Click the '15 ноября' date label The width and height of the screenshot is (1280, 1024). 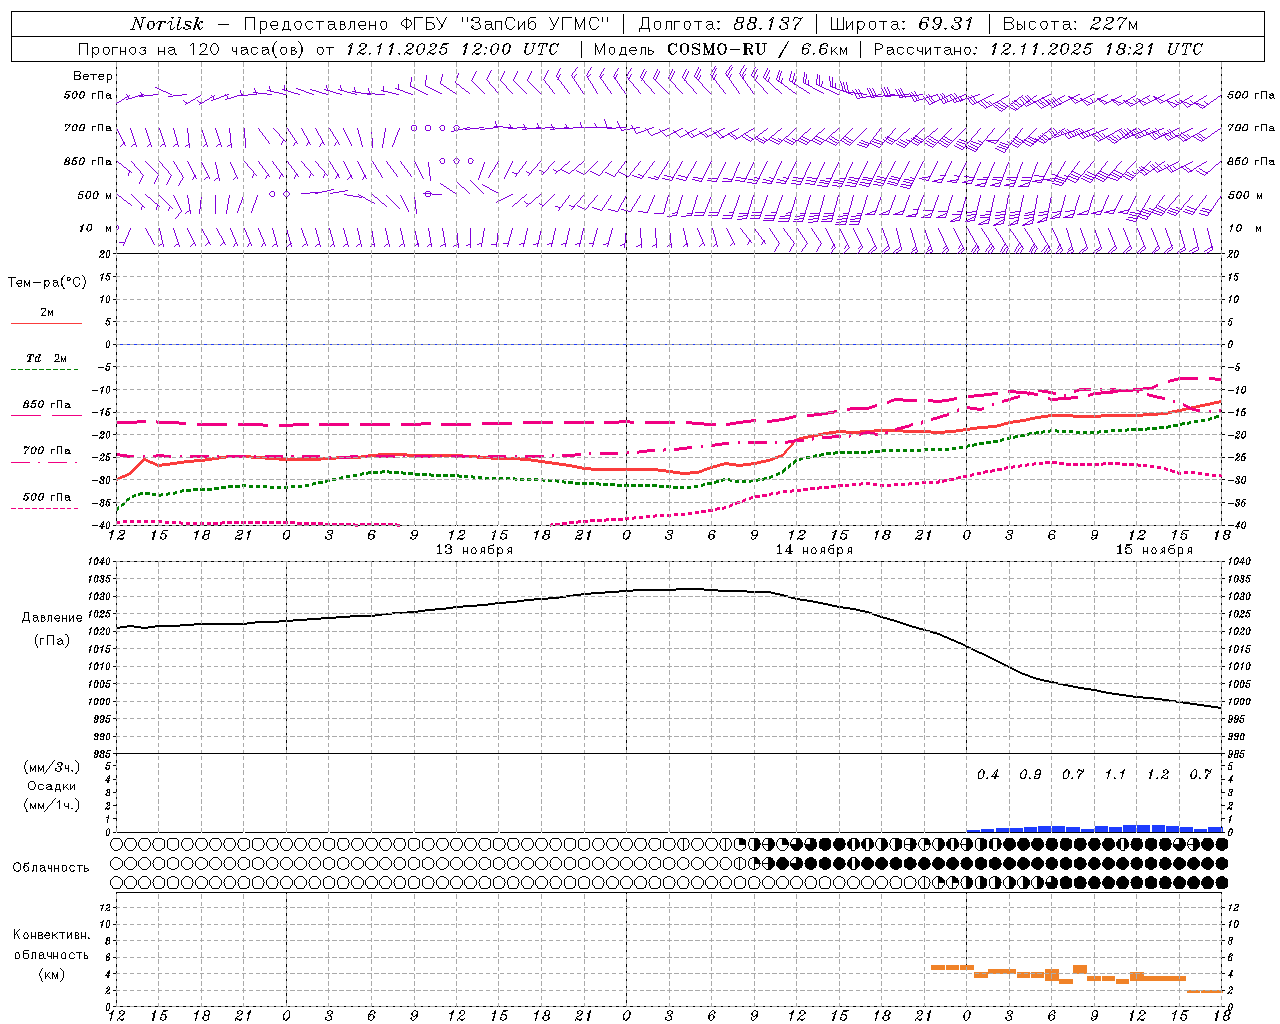click(x=1154, y=550)
